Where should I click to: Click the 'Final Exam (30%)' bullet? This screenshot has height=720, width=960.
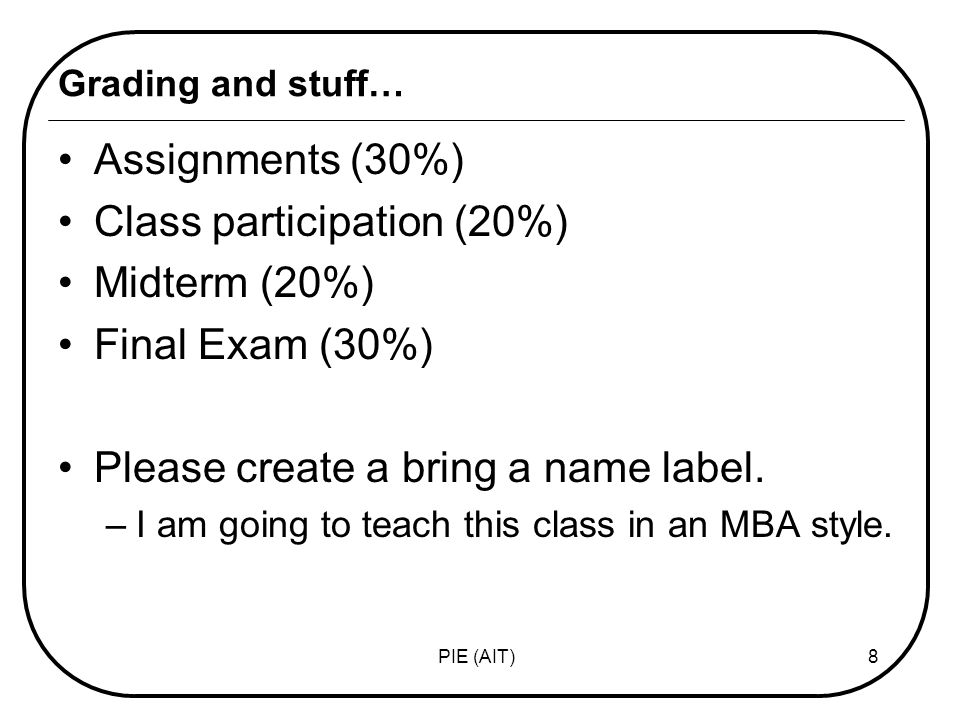263,345
